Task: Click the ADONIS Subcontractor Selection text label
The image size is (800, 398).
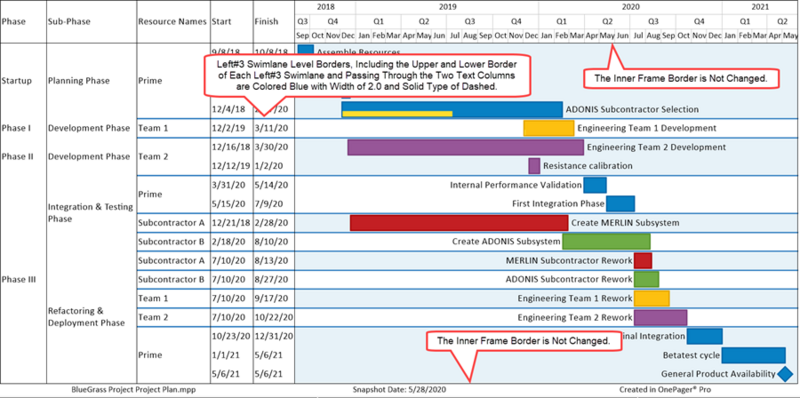Action: (632, 109)
